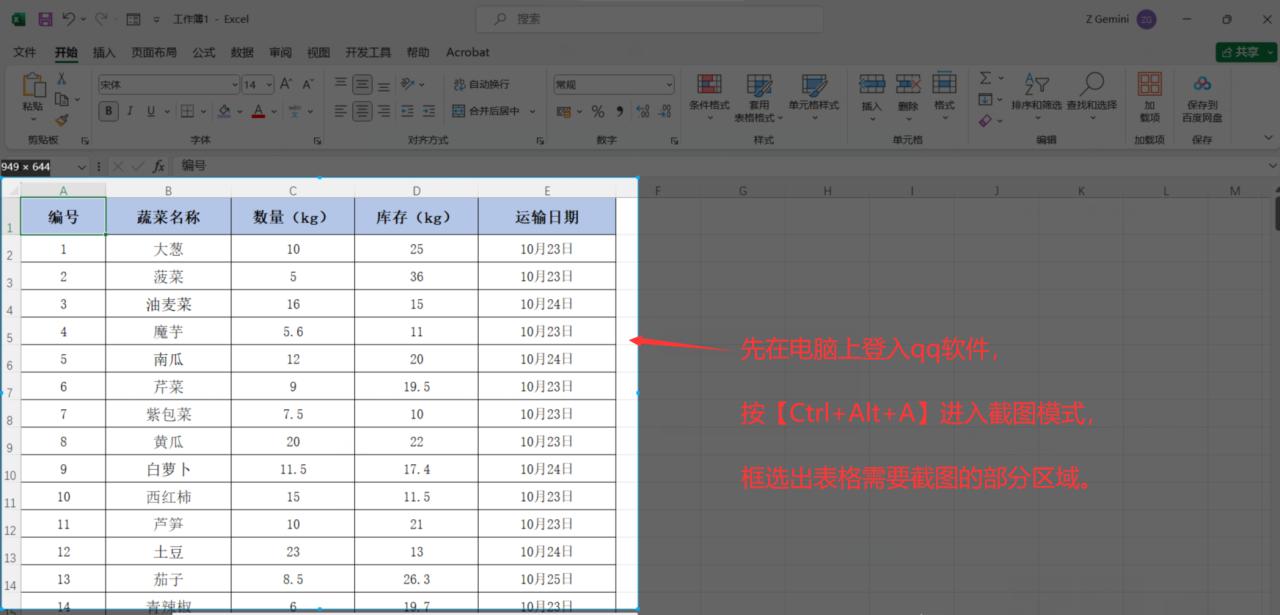Viewport: 1280px width, 615px height.
Task: Apply comma style number format
Action: [620, 111]
